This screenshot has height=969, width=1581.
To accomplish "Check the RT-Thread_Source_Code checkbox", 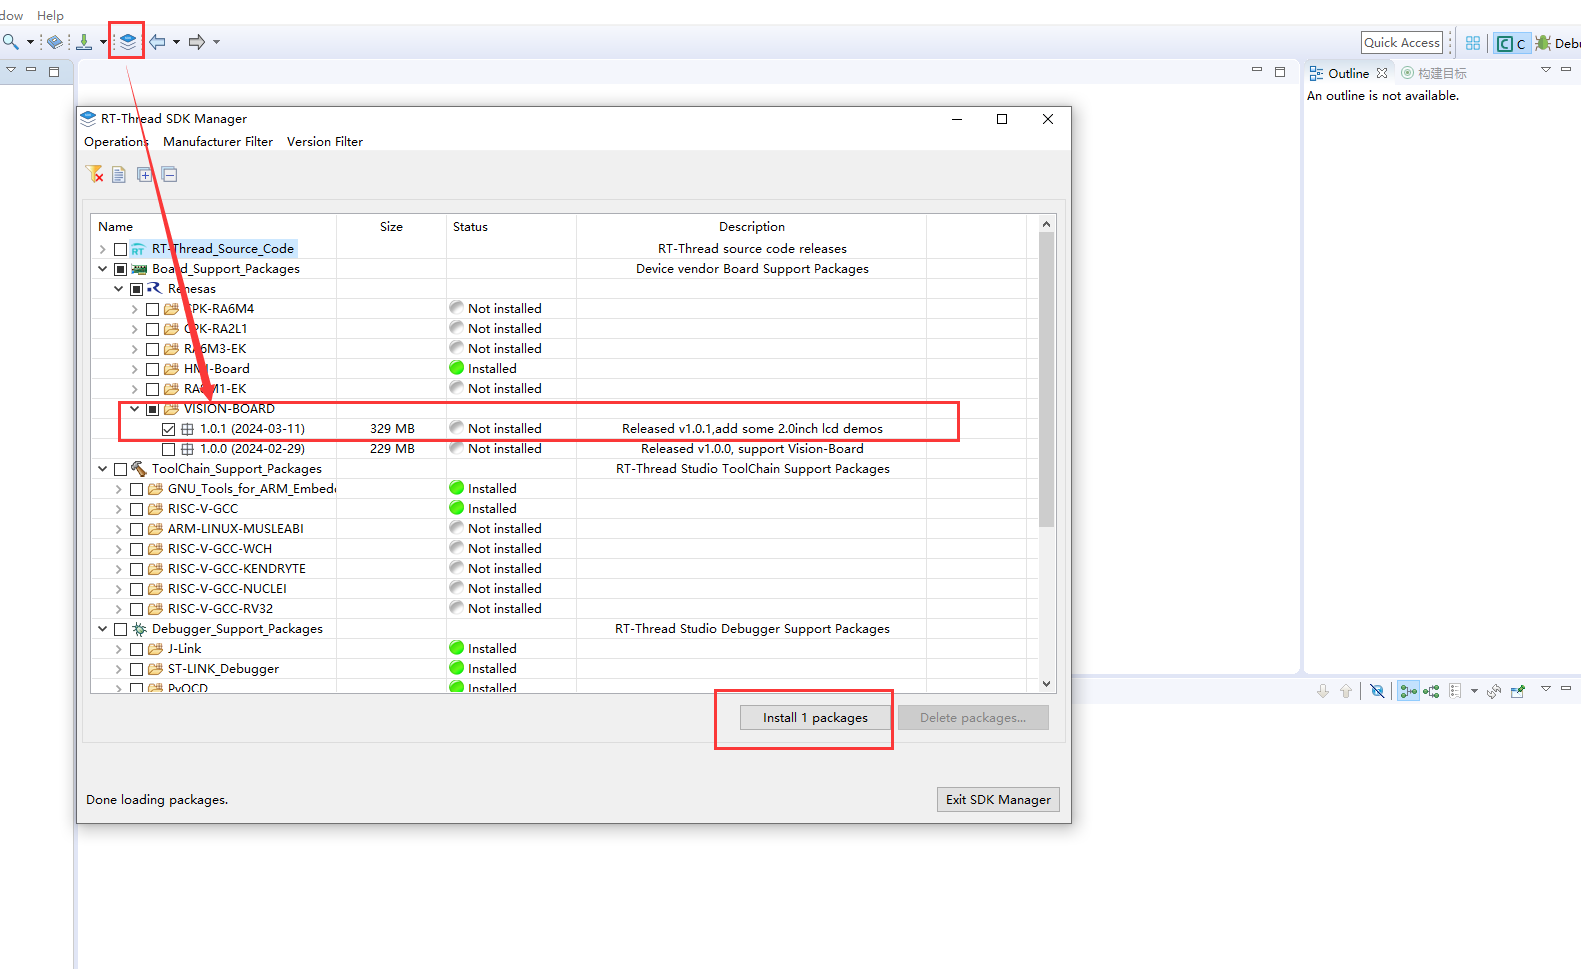I will [x=121, y=249].
